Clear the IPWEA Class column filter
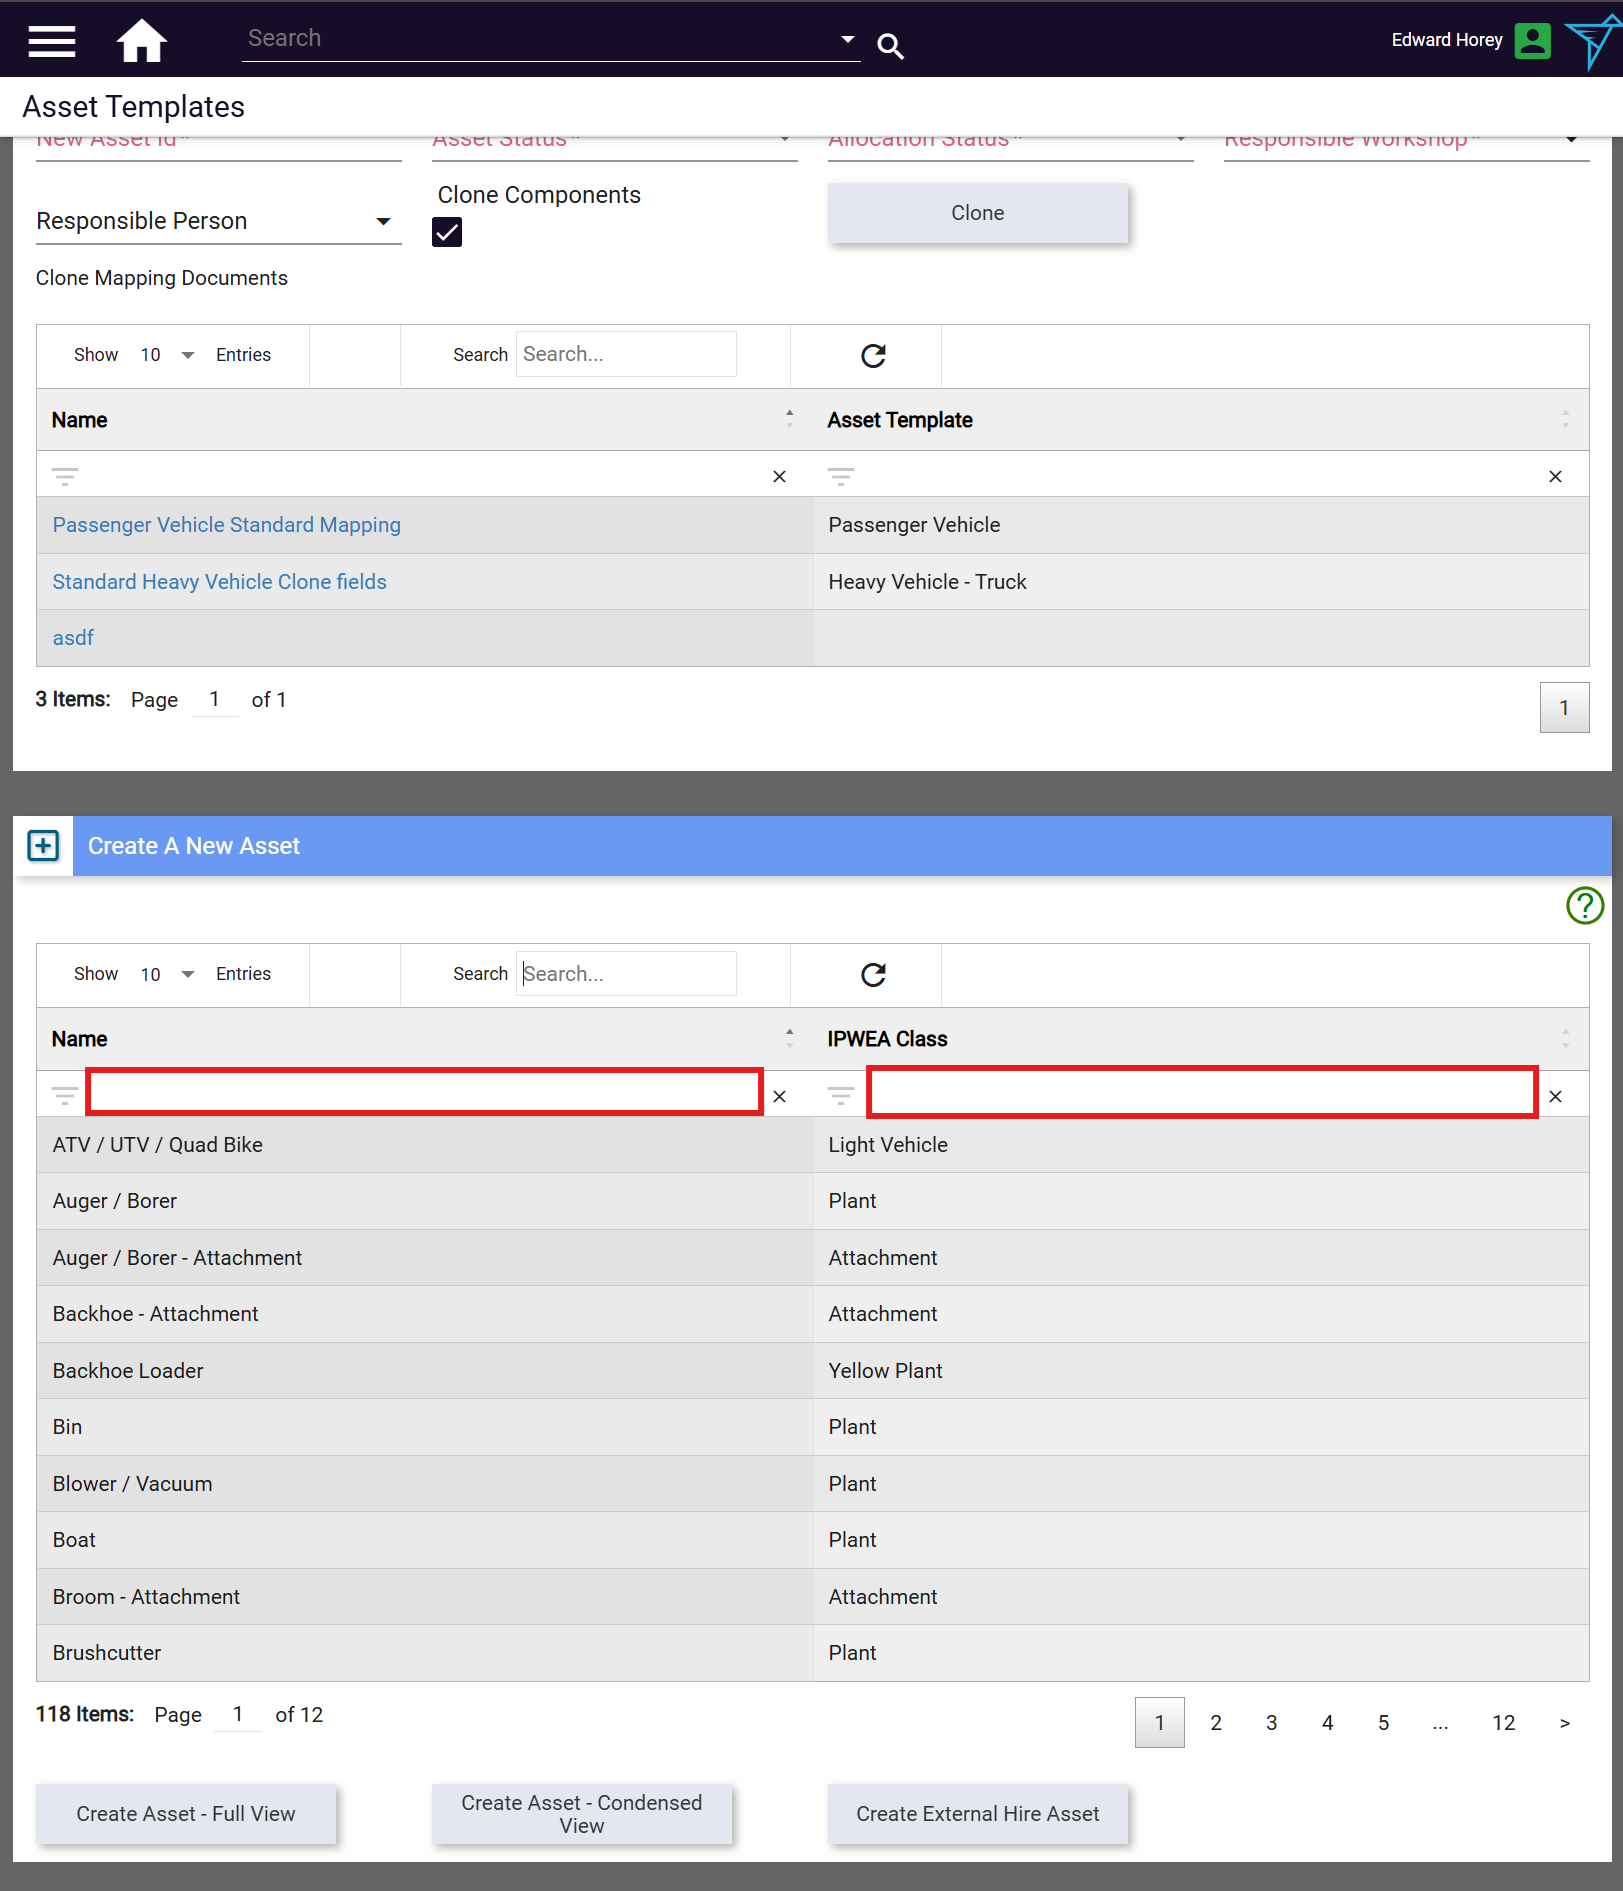The image size is (1623, 1891). 1555,1097
